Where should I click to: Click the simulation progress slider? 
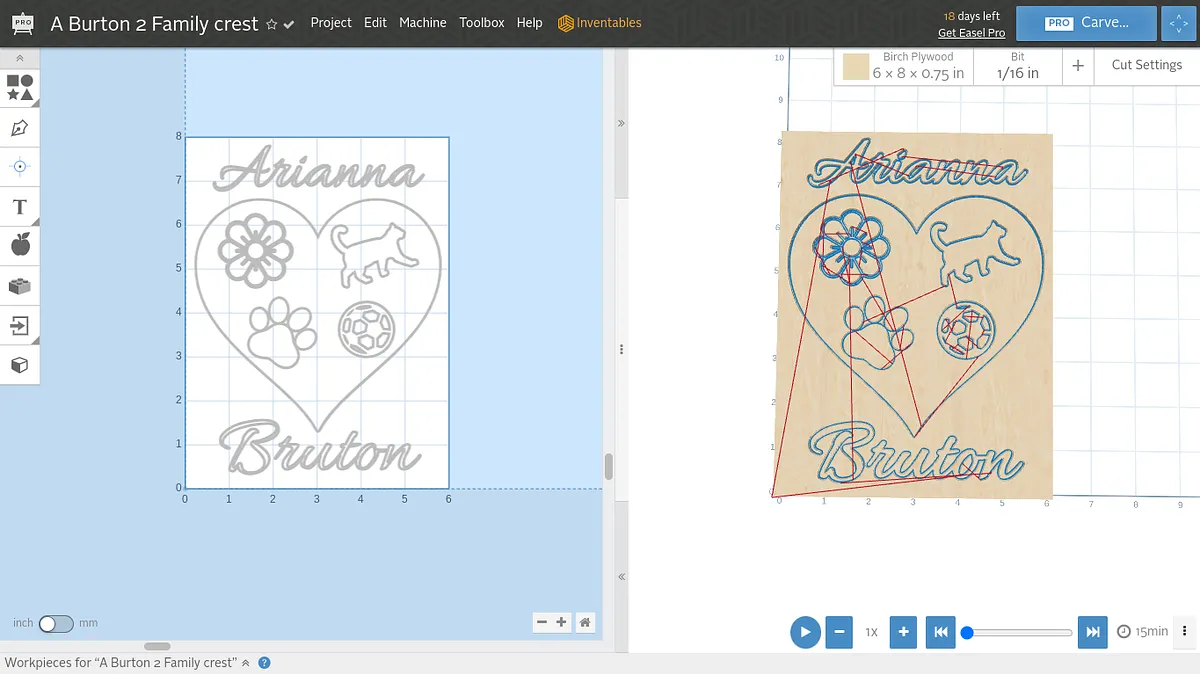[x=1018, y=632]
